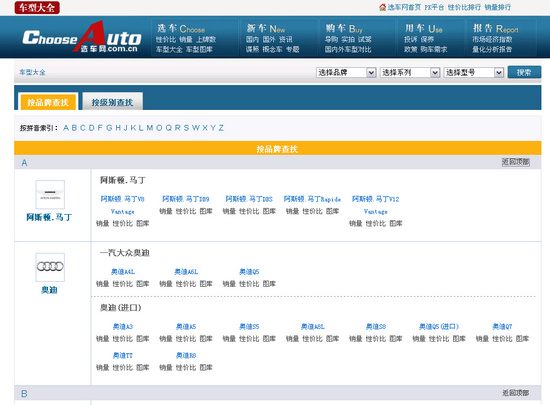
Task: Click 图库 under 奥迪TT
Action: 143,367
